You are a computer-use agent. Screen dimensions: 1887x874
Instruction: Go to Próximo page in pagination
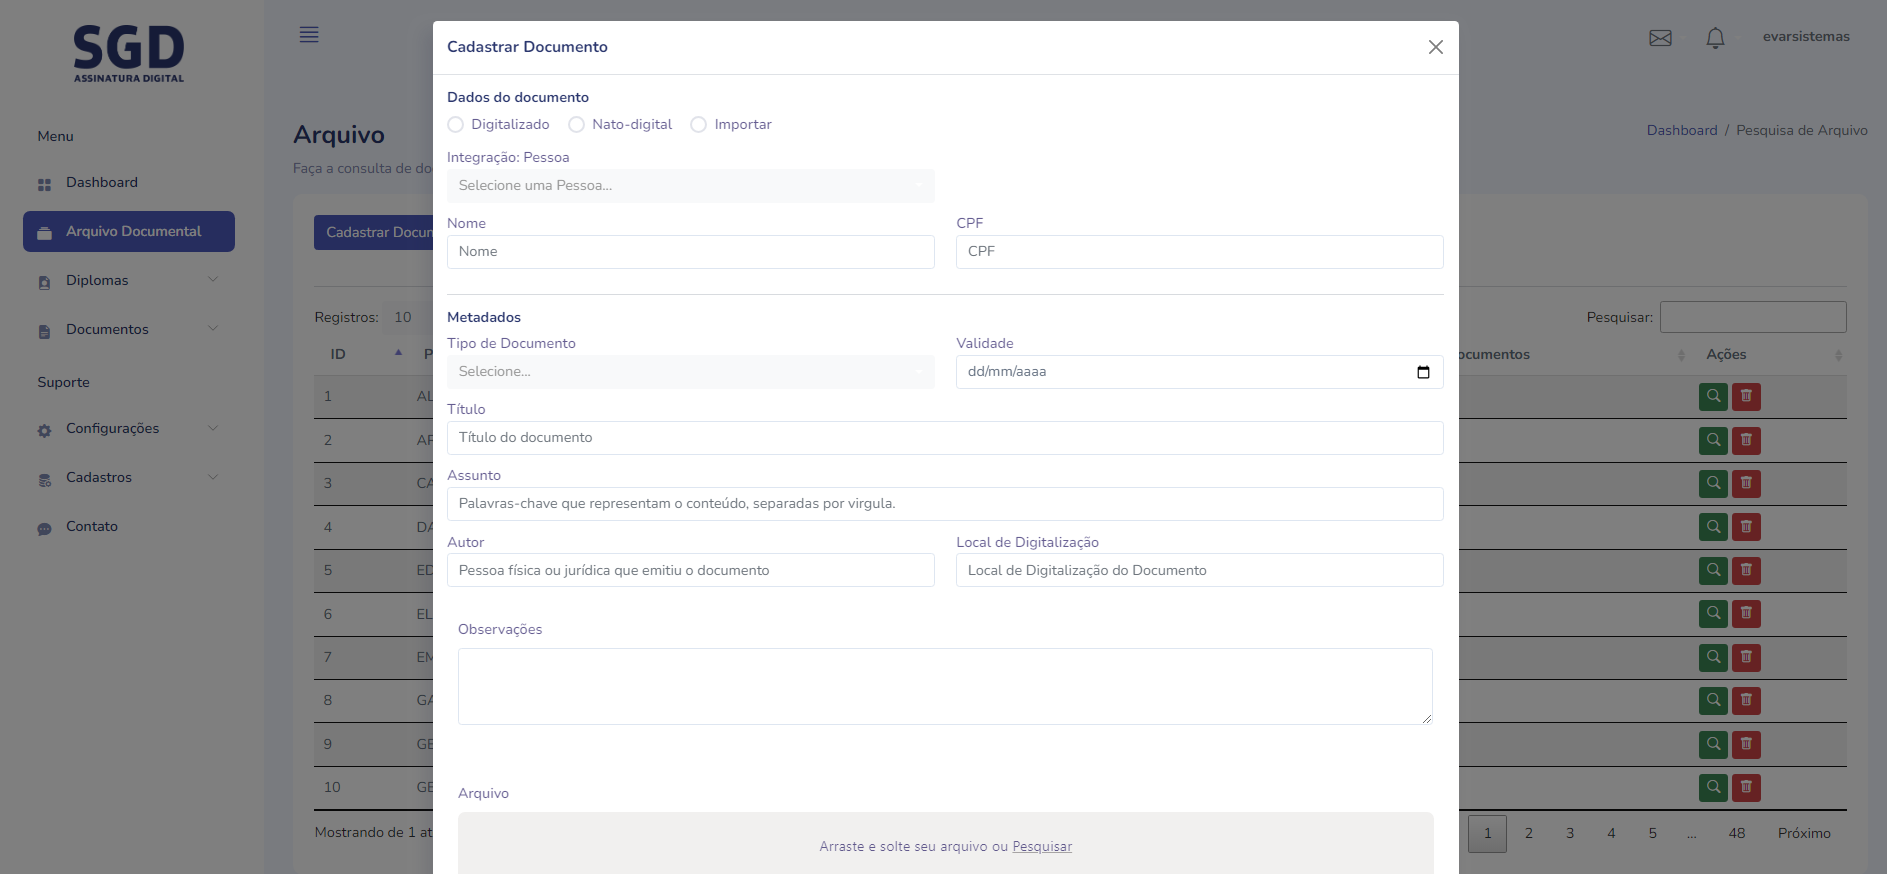pyautogui.click(x=1803, y=833)
